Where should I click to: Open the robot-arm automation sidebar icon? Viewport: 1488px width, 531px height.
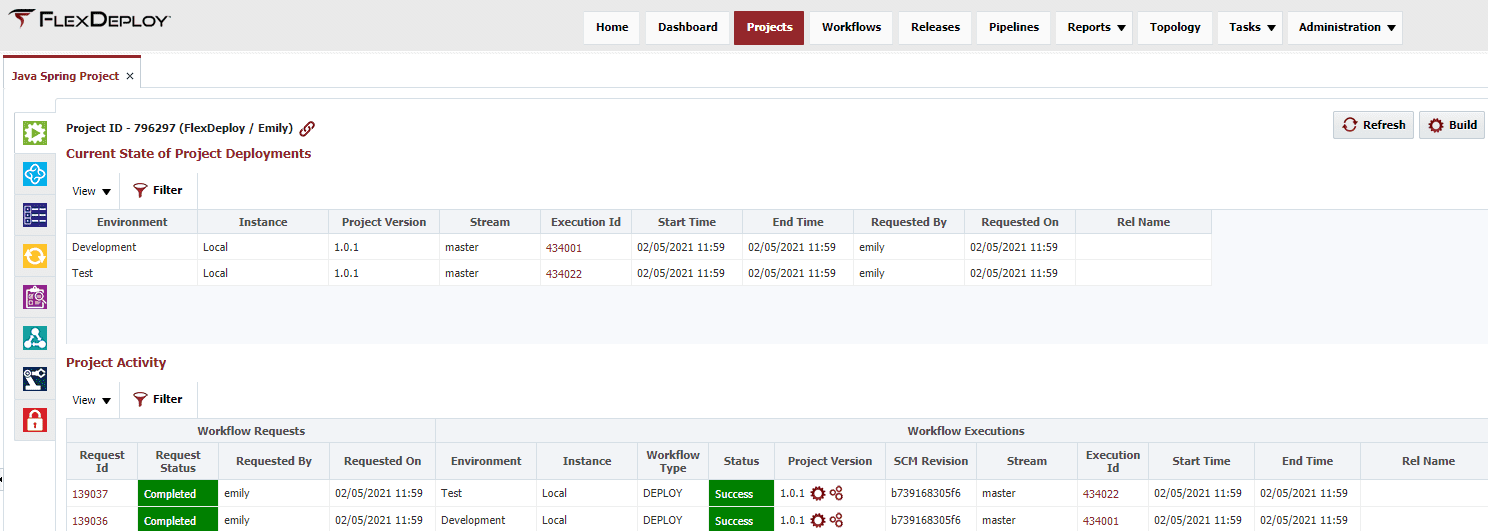point(35,379)
